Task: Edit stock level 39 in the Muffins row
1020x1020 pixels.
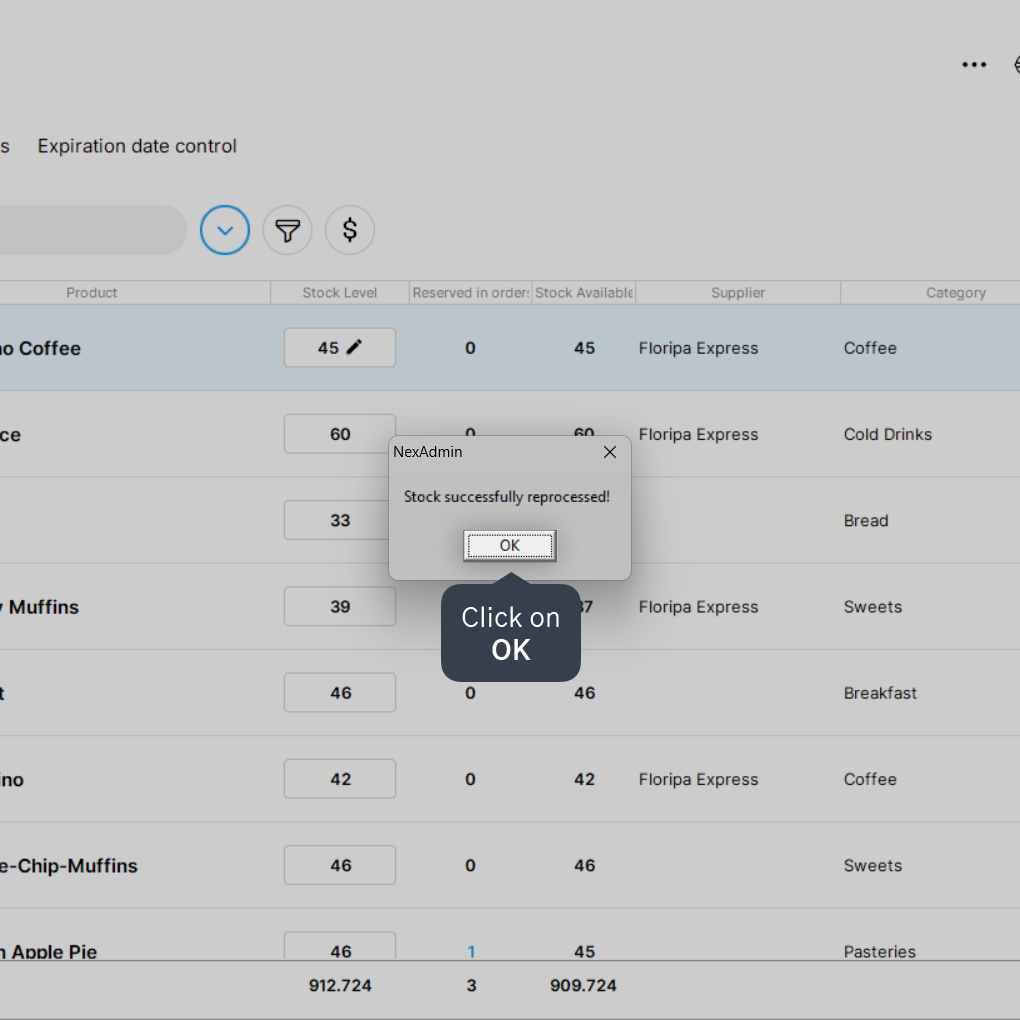Action: (340, 606)
